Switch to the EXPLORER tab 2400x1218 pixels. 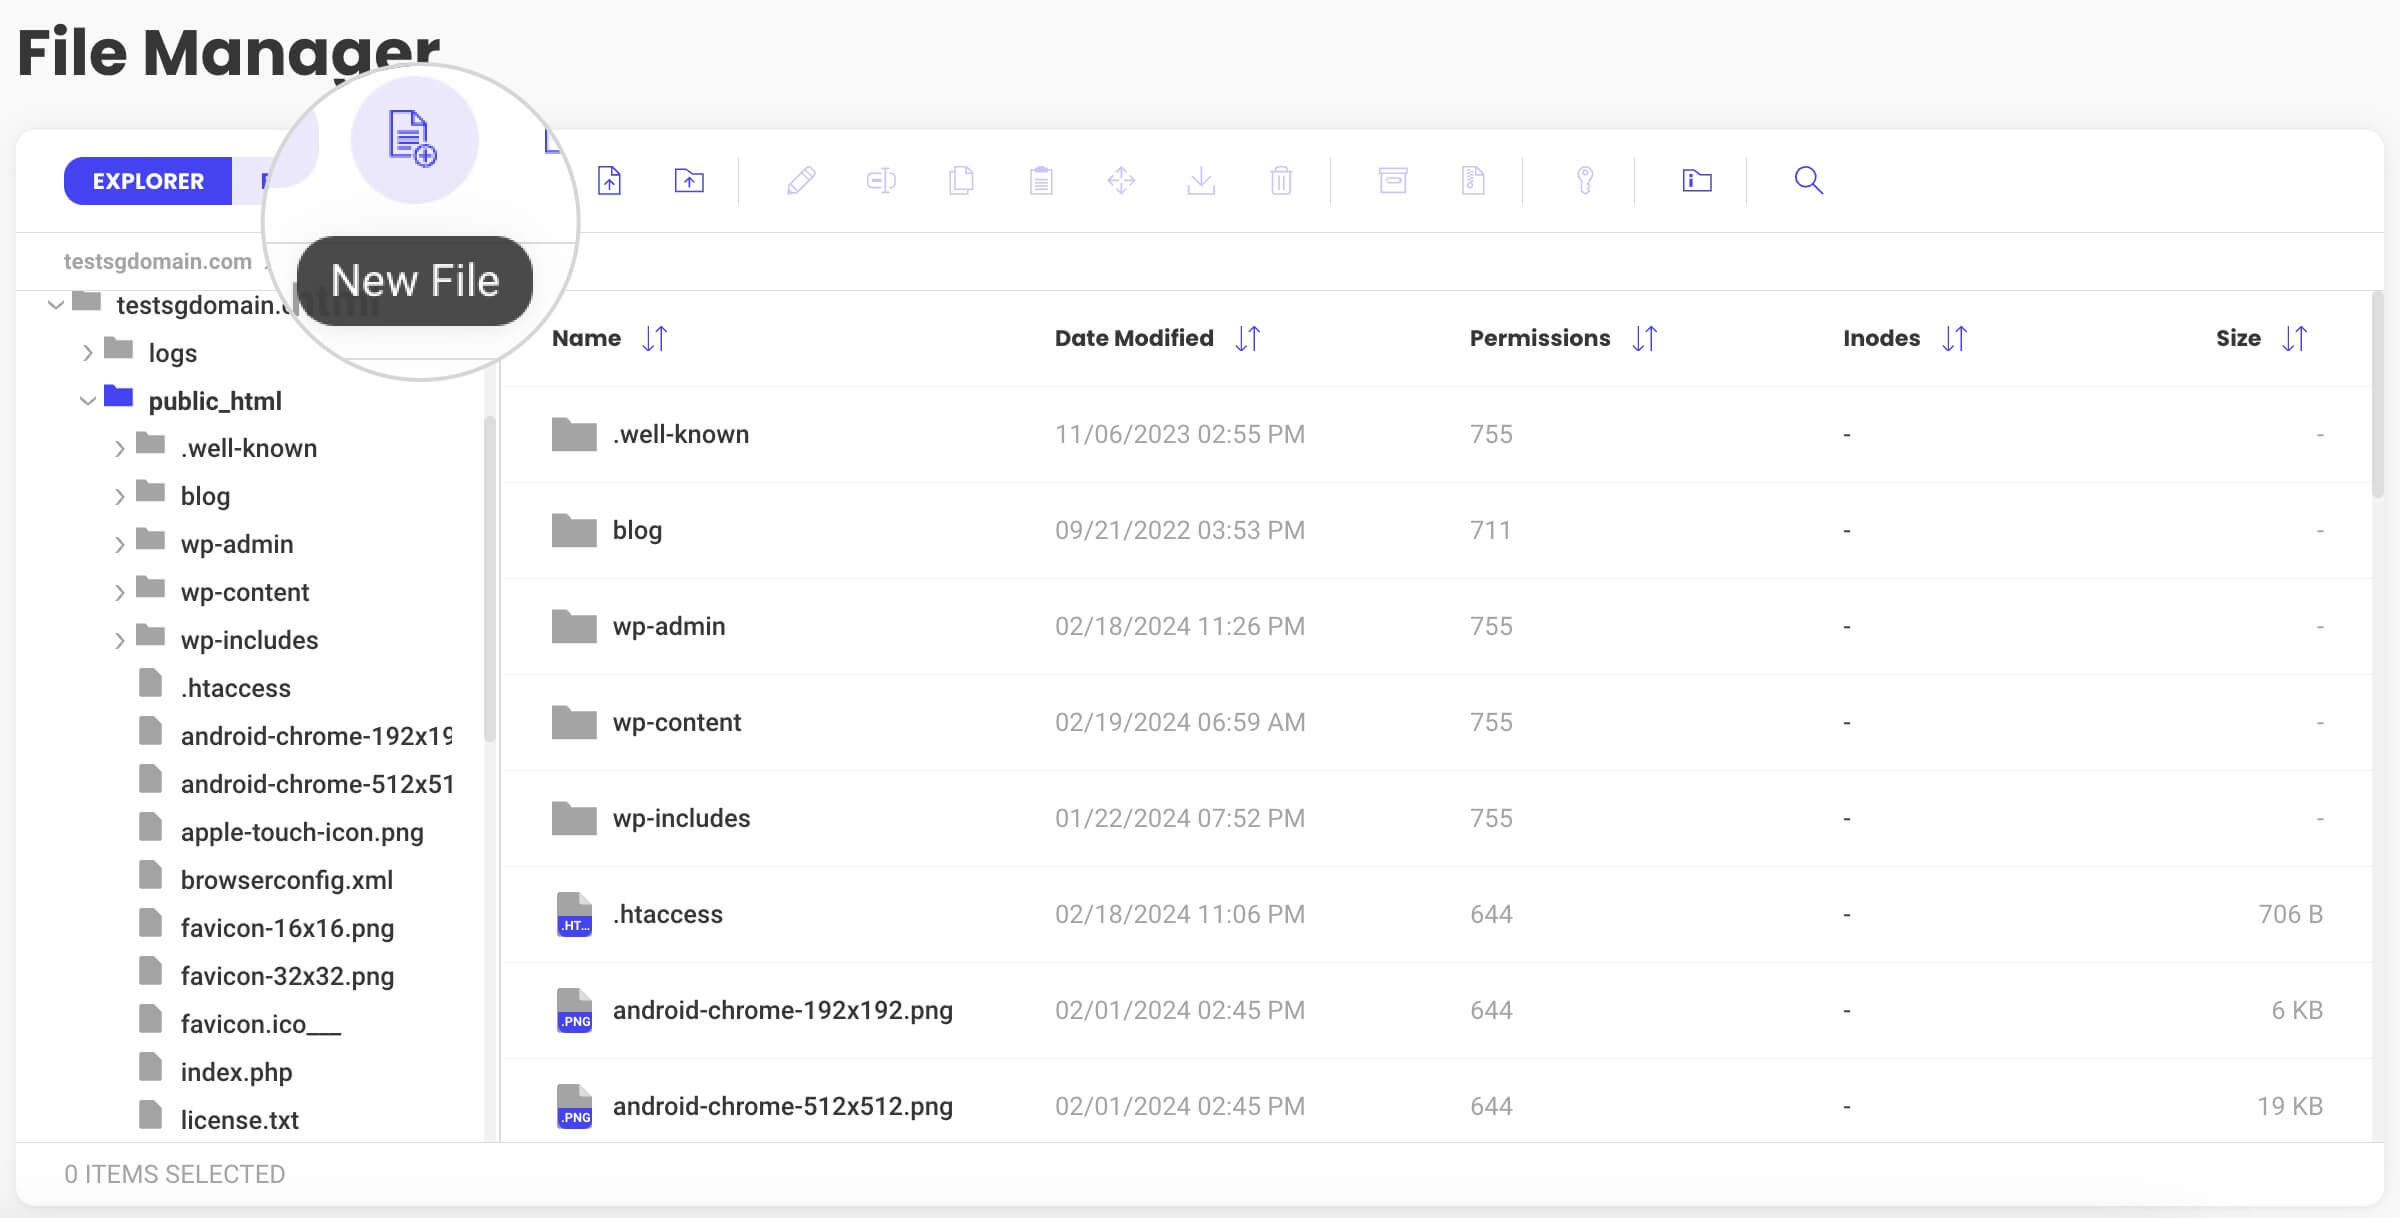coord(148,181)
